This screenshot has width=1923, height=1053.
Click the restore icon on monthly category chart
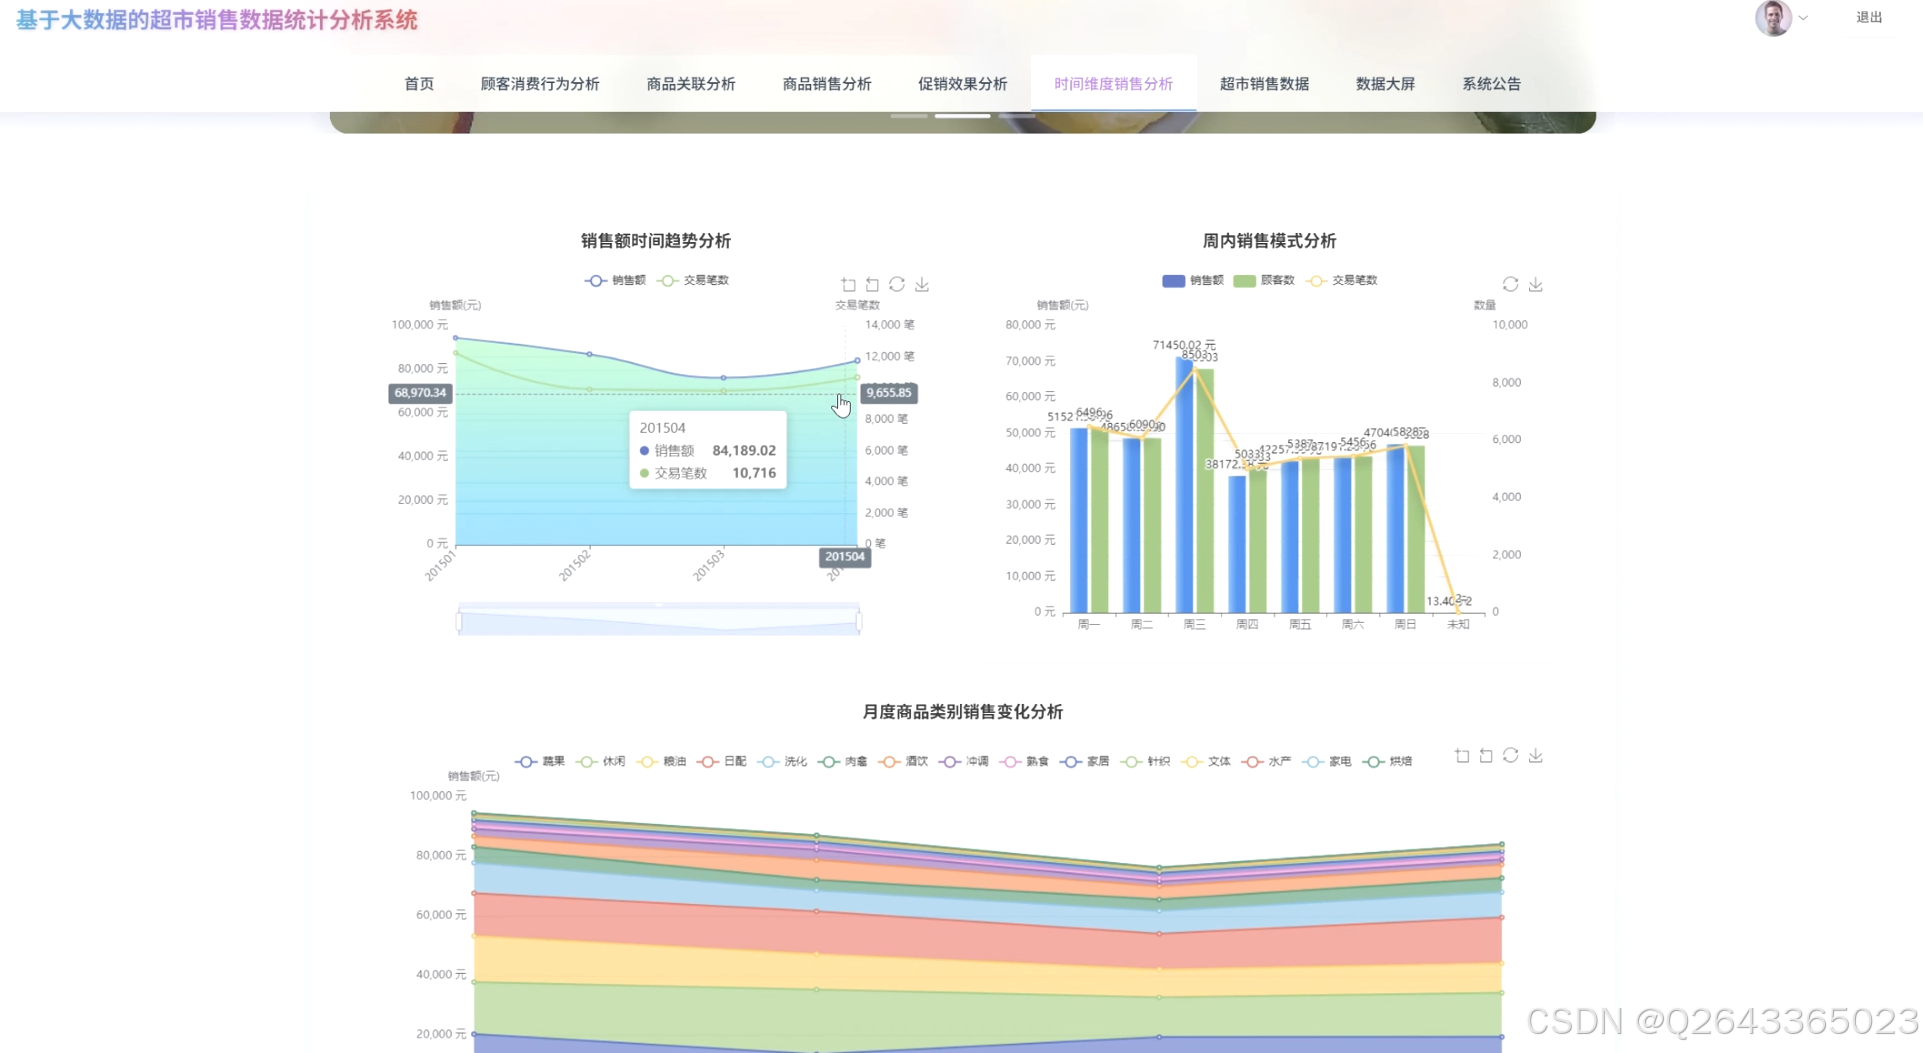click(1510, 756)
